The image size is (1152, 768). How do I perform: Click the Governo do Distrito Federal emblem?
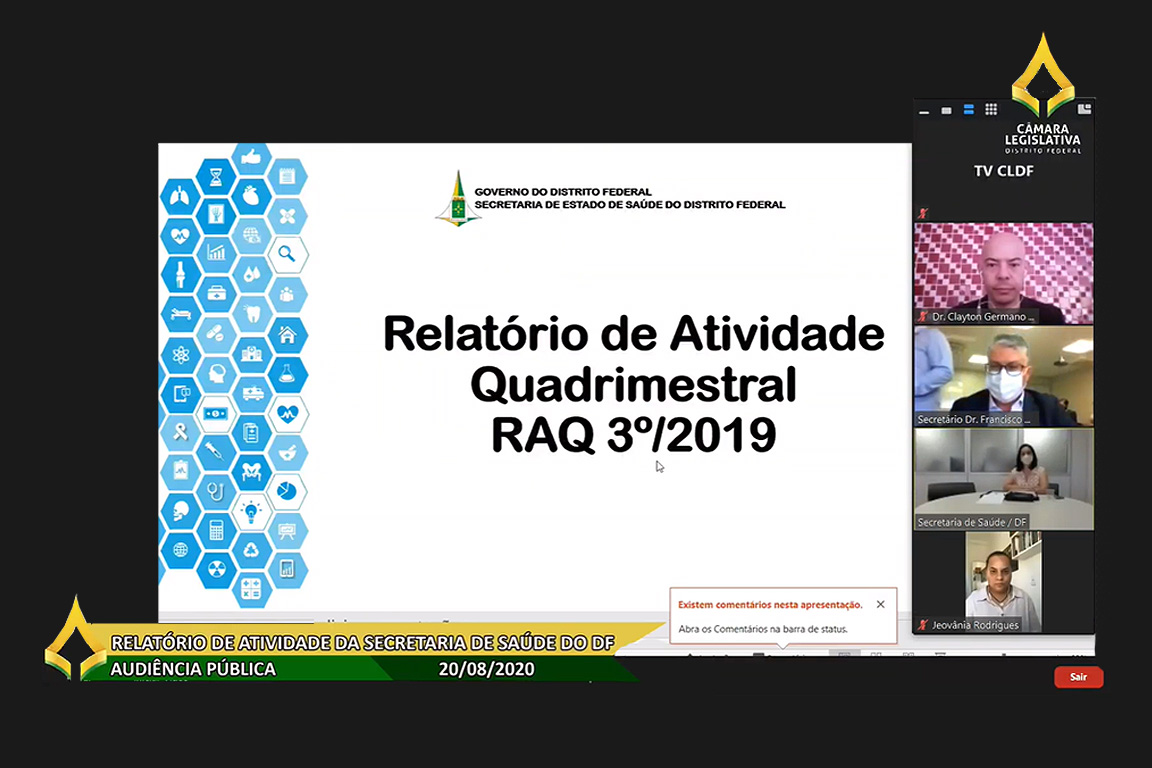pyautogui.click(x=457, y=198)
